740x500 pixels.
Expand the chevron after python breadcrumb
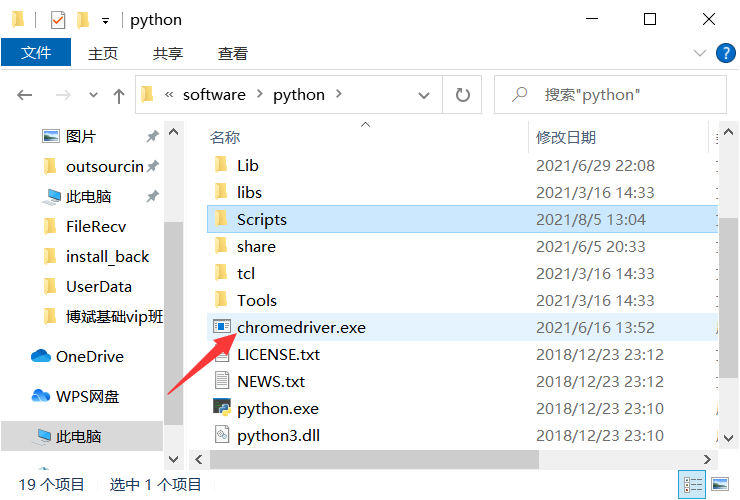click(x=338, y=94)
